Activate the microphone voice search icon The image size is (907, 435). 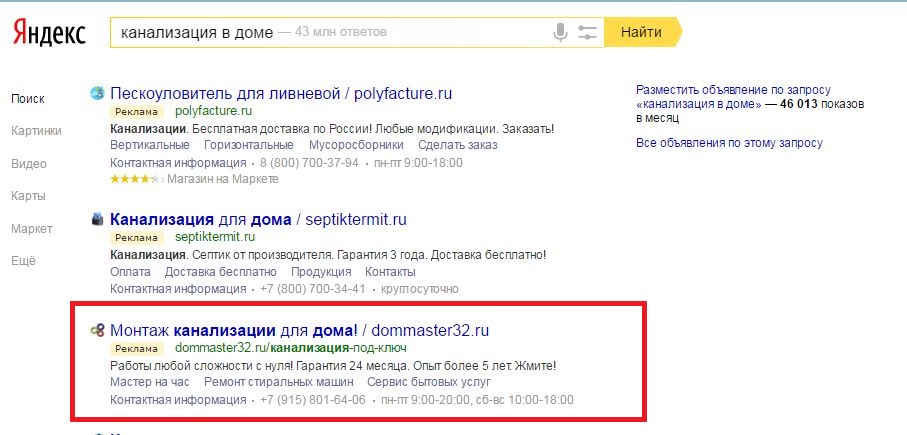[560, 32]
